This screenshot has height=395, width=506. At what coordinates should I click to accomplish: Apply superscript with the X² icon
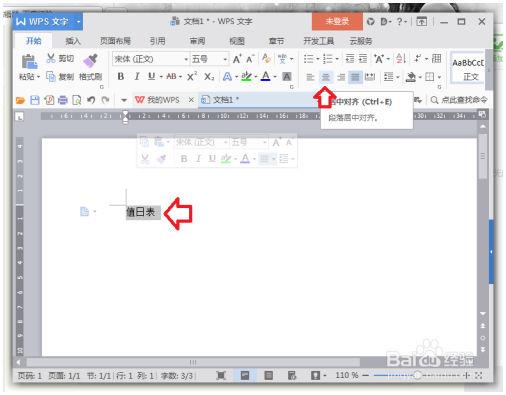(x=192, y=77)
